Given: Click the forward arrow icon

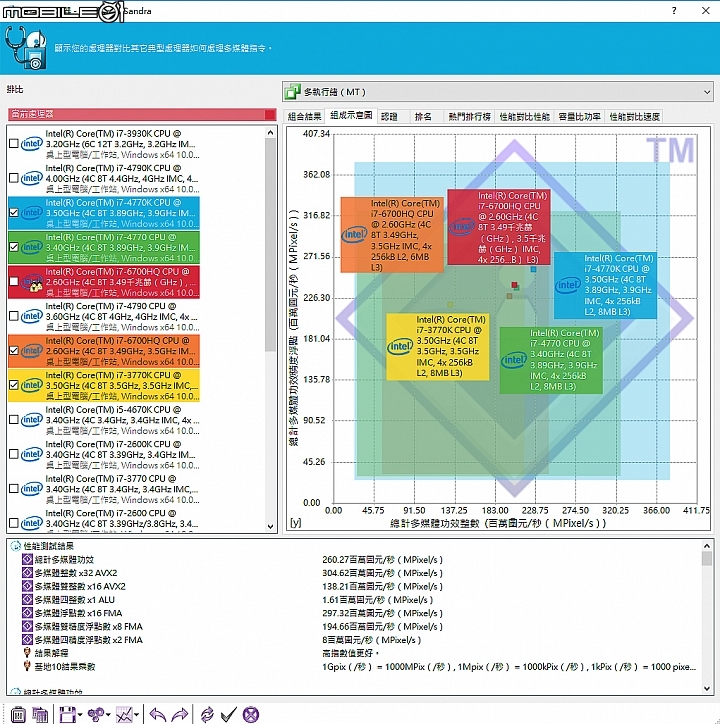Looking at the screenshot, I should (180, 714).
